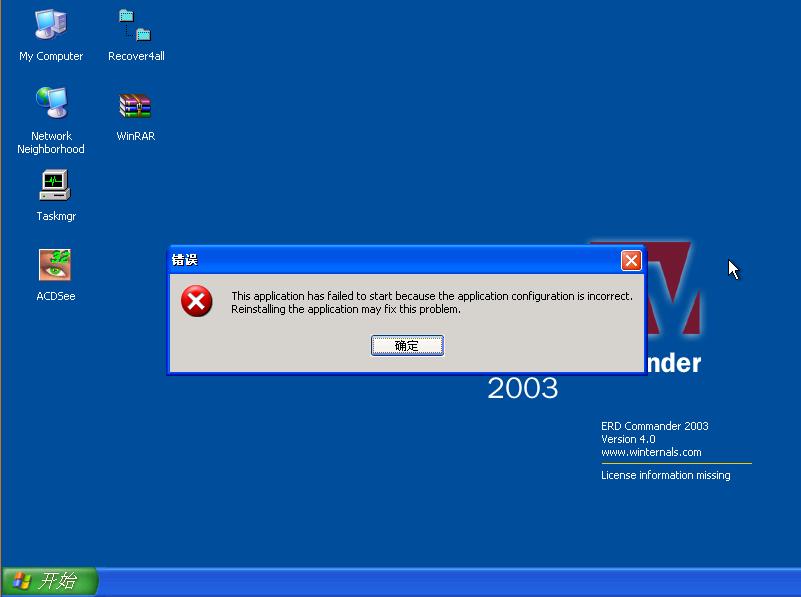Click the www.winternals.com text
The width and height of the screenshot is (801, 597).
point(651,452)
